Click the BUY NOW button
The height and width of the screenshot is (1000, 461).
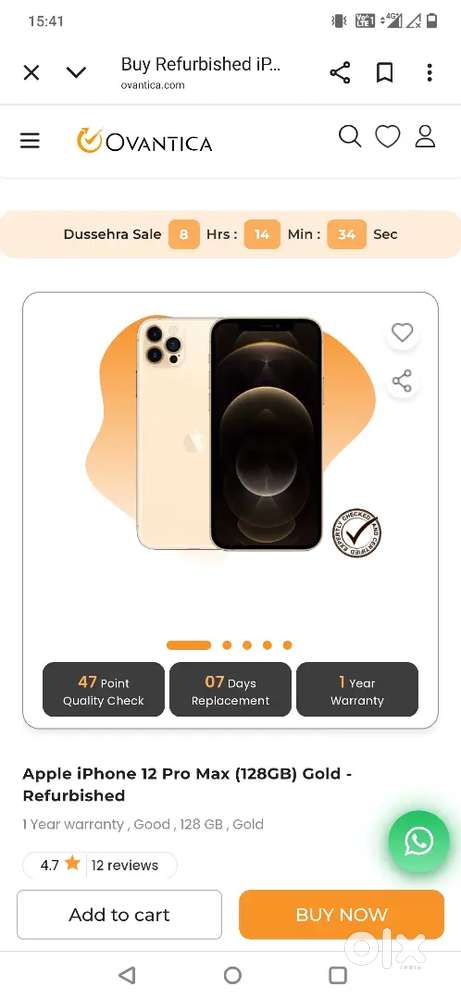pyautogui.click(x=341, y=915)
